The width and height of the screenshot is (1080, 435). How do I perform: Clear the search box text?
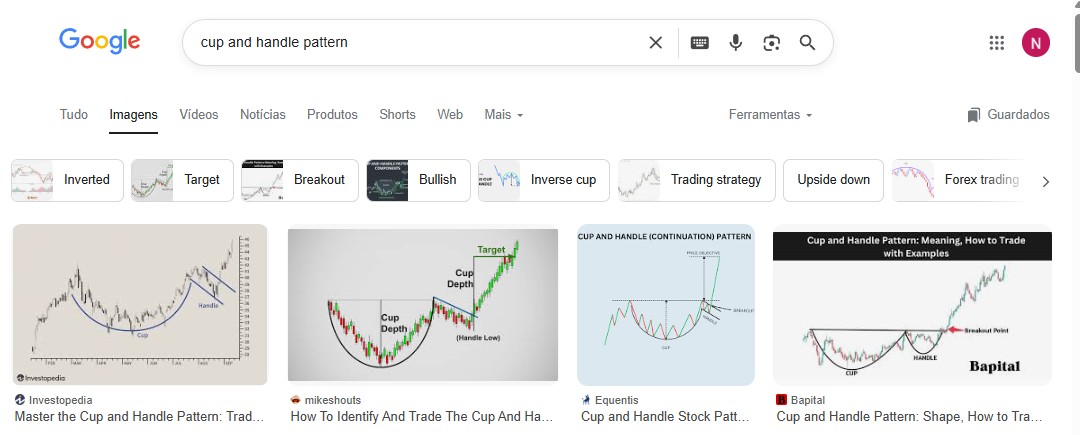pyautogui.click(x=656, y=42)
